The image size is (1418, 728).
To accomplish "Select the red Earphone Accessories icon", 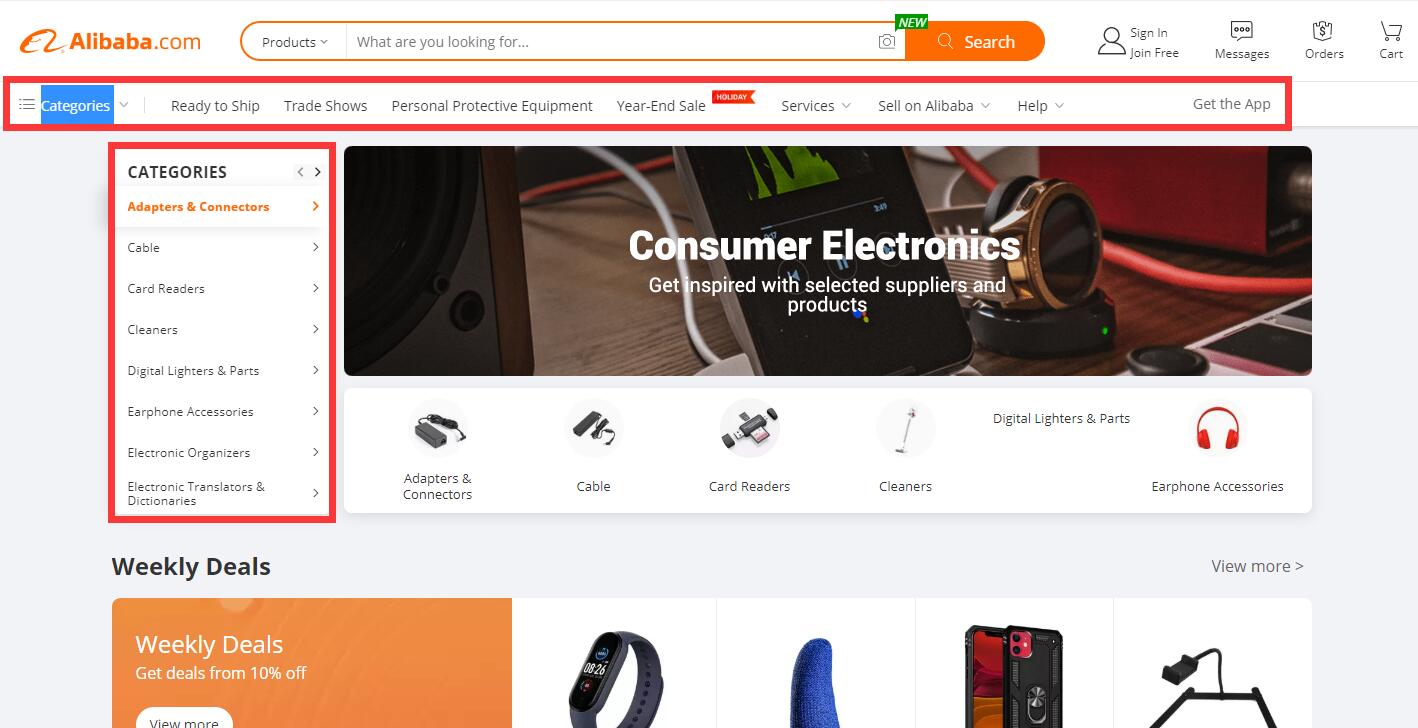I will (x=1217, y=428).
